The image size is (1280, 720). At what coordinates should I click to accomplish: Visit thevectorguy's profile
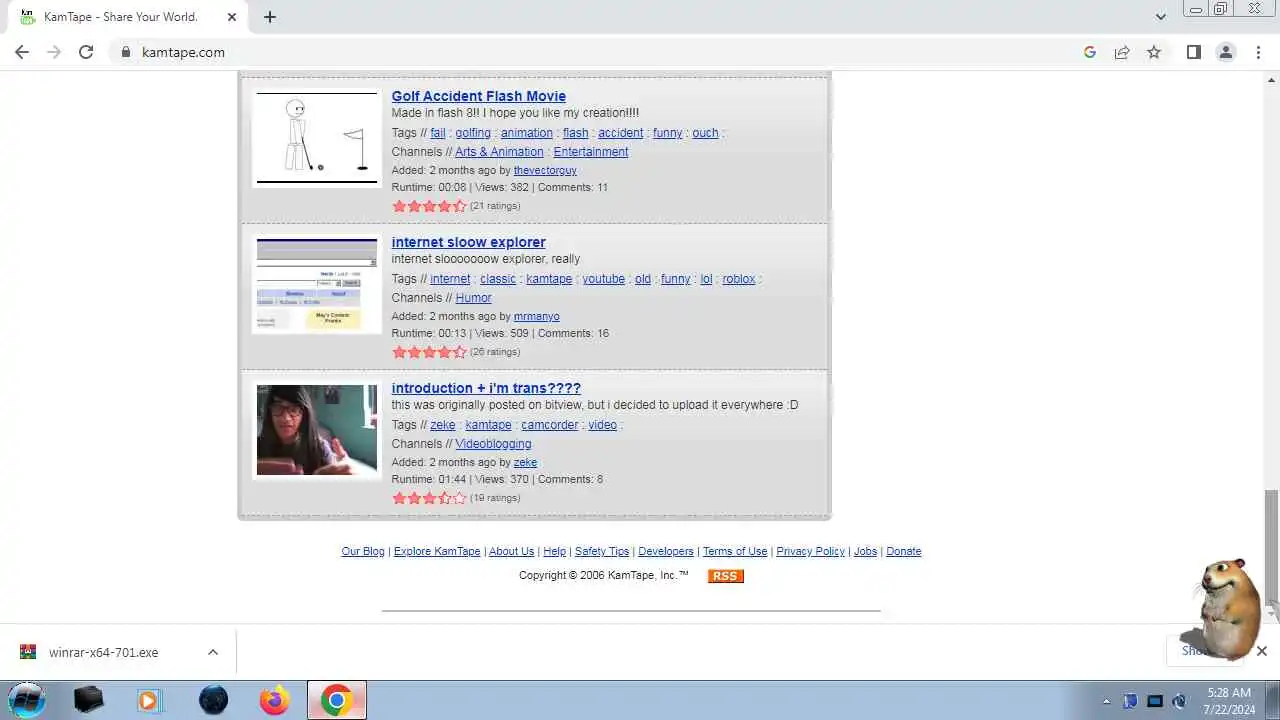[545, 171]
